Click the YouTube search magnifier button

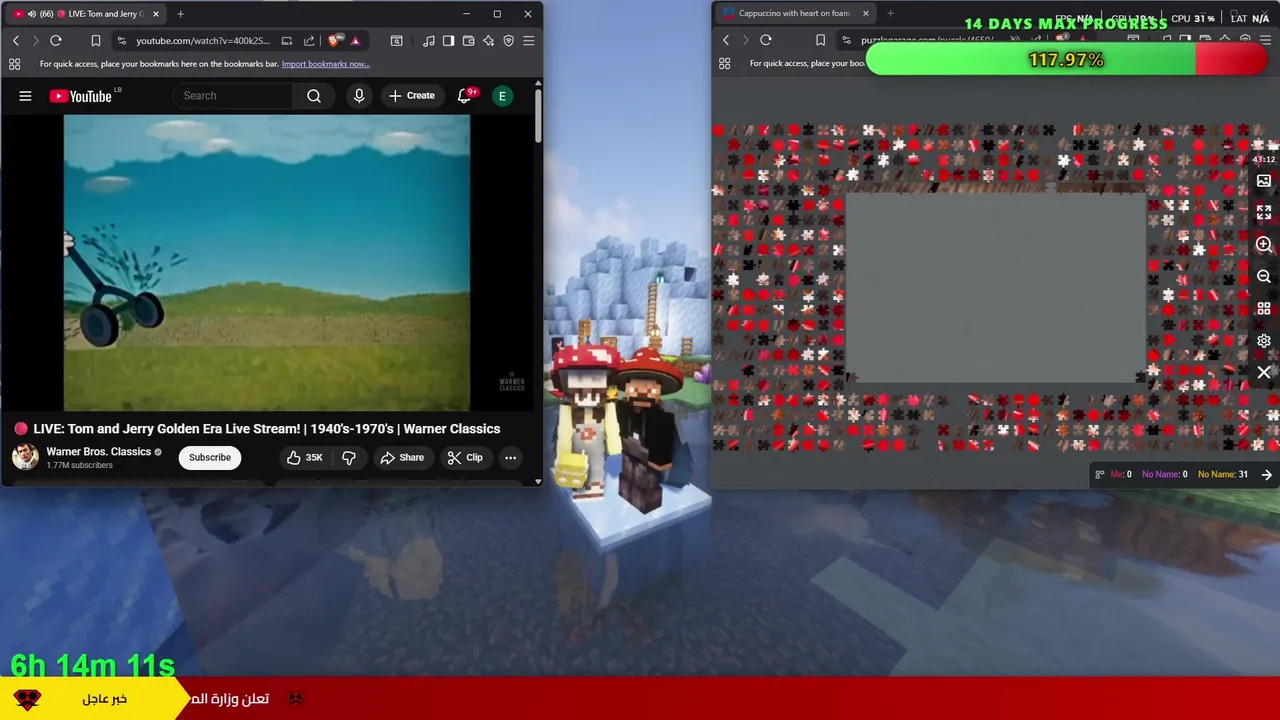click(314, 96)
